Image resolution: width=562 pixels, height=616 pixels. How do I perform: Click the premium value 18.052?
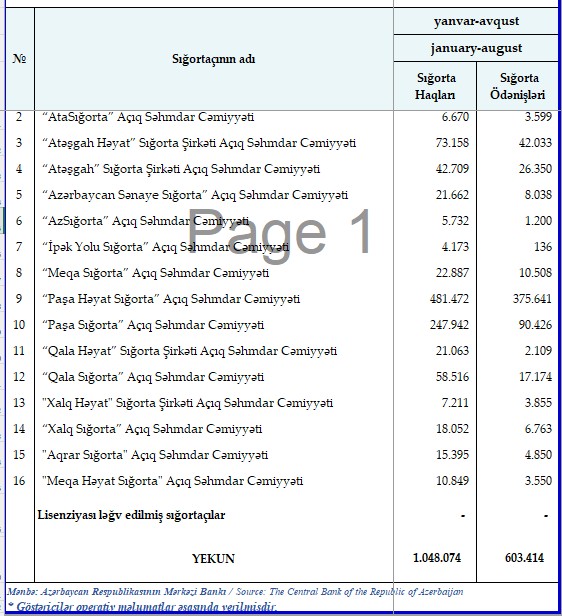452,429
